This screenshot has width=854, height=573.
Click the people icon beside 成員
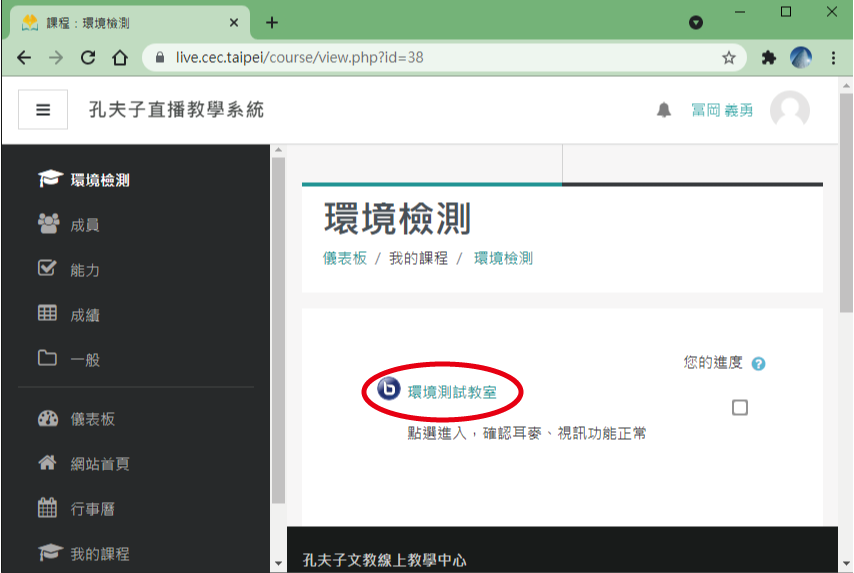coord(48,223)
